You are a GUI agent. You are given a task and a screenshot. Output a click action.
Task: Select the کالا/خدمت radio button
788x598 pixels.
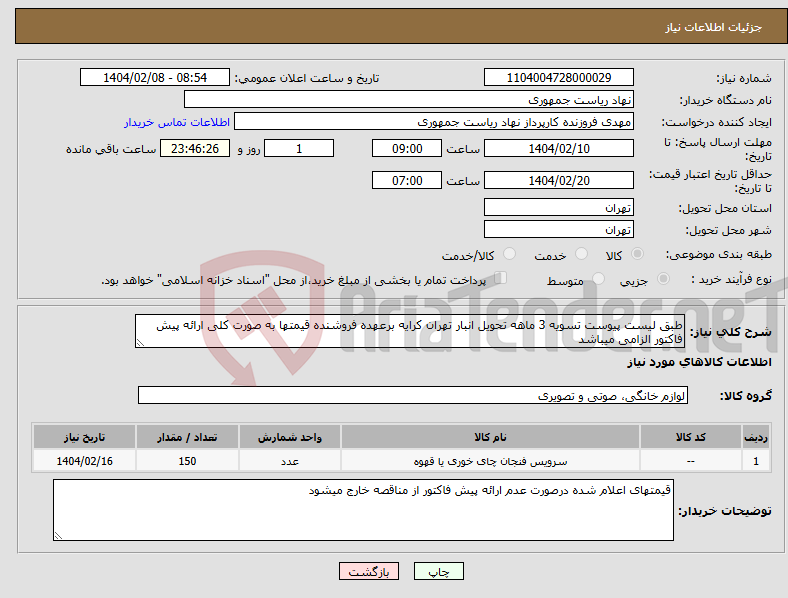coord(509,254)
